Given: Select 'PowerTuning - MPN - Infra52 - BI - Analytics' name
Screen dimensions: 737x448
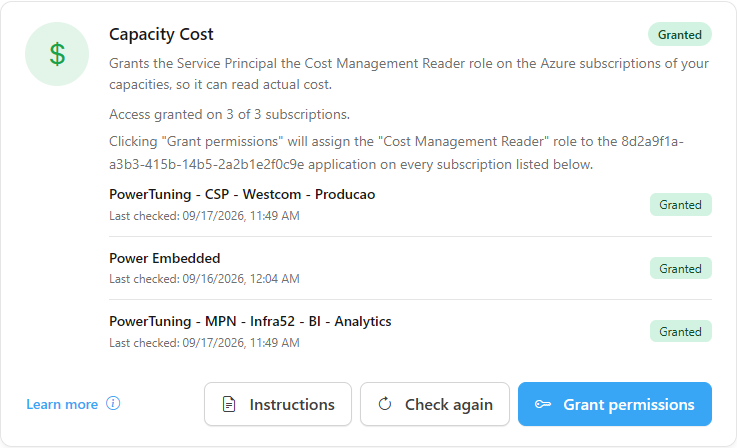Looking at the screenshot, I should pyautogui.click(x=250, y=321).
